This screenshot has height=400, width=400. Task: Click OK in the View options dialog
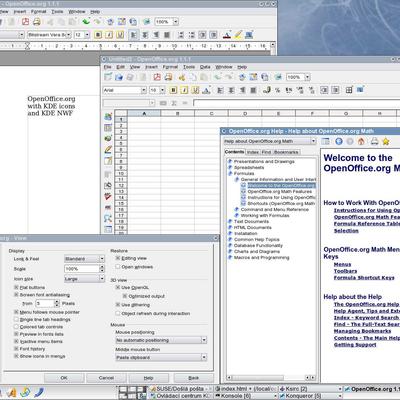tap(64, 378)
